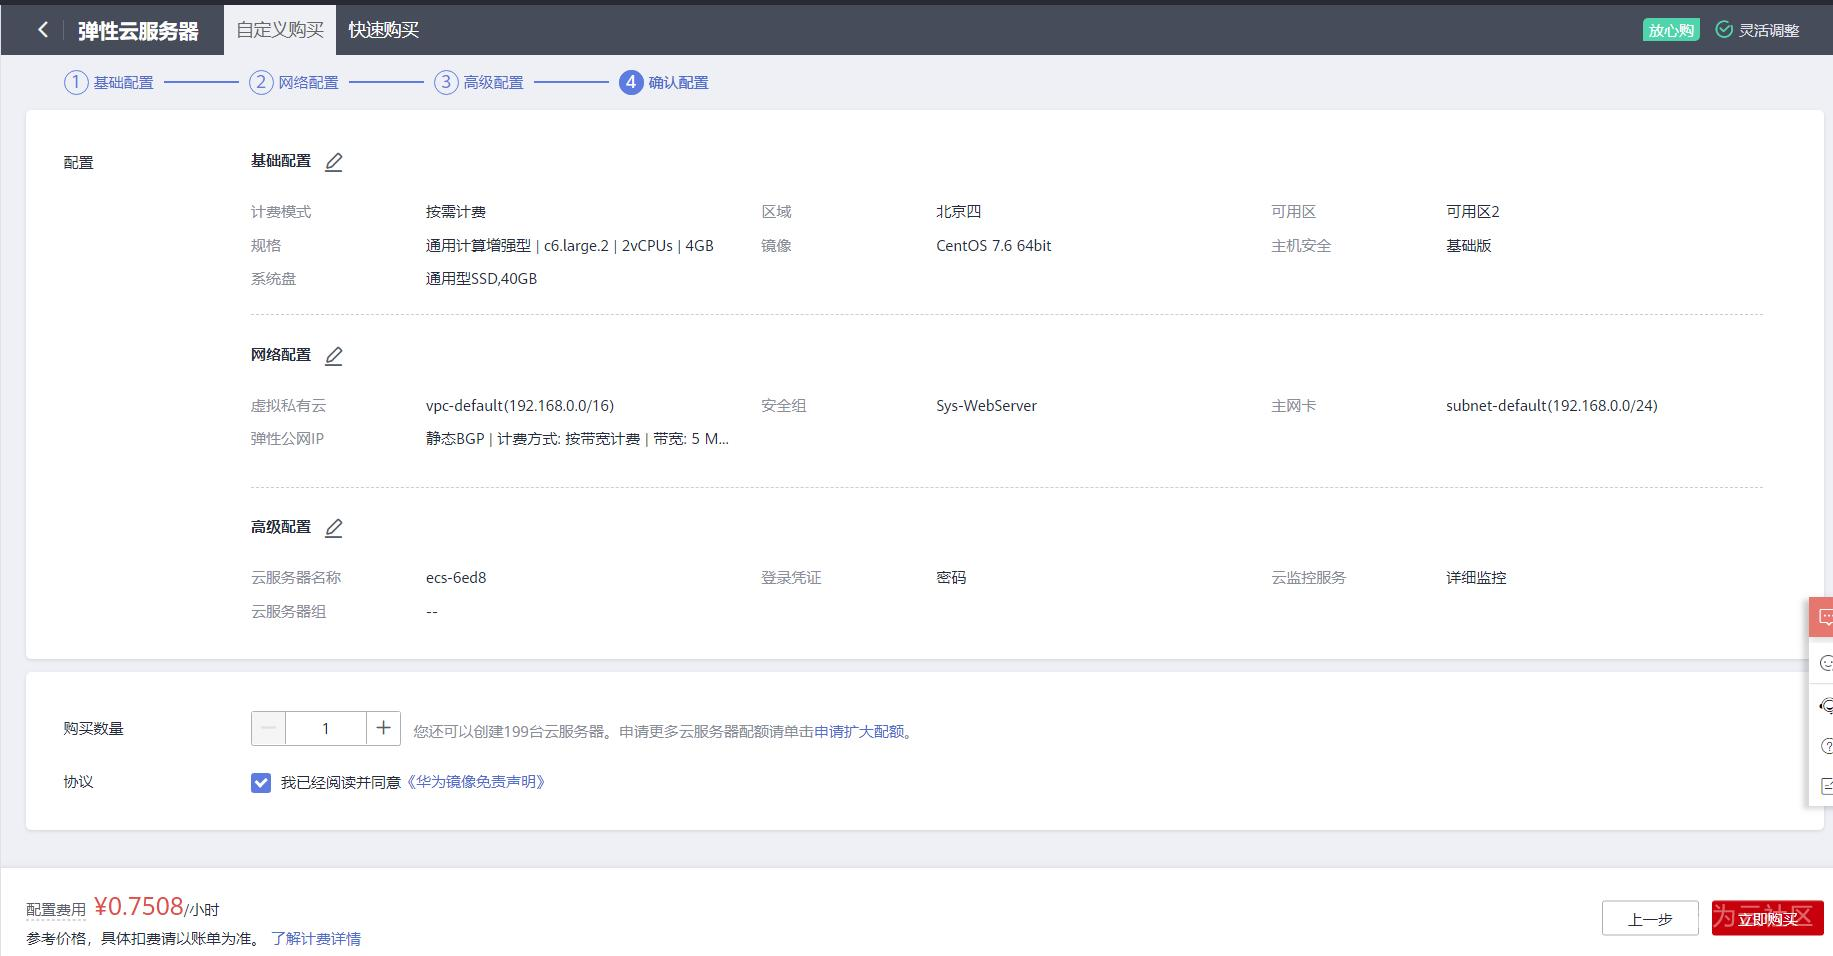The image size is (1833, 956).
Task: Click the 云服务器组 label
Action: pos(289,612)
